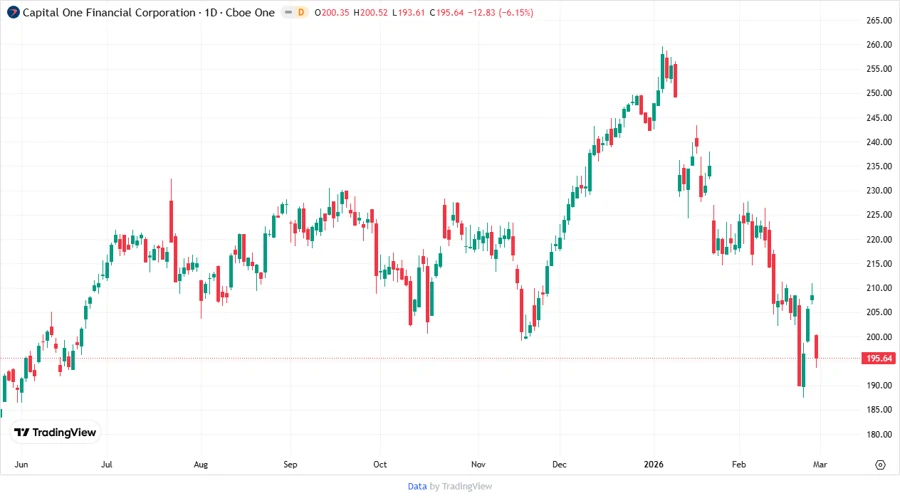The height and width of the screenshot is (498, 900).
Task: Click the TradingView logo badge
Action: [x=56, y=433]
